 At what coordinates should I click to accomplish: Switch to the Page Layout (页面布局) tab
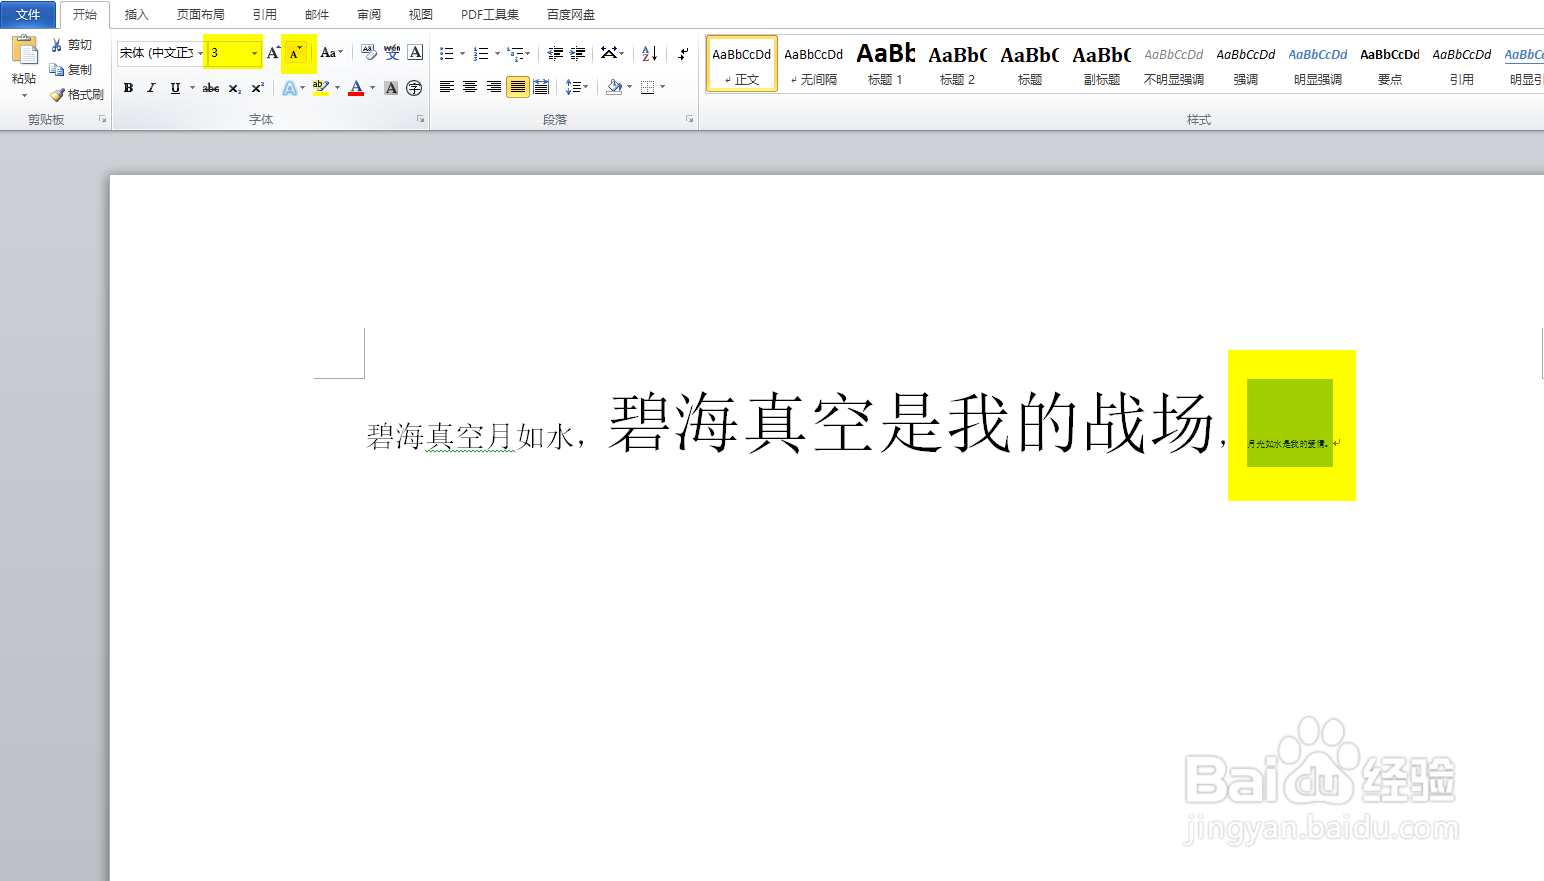pyautogui.click(x=200, y=14)
